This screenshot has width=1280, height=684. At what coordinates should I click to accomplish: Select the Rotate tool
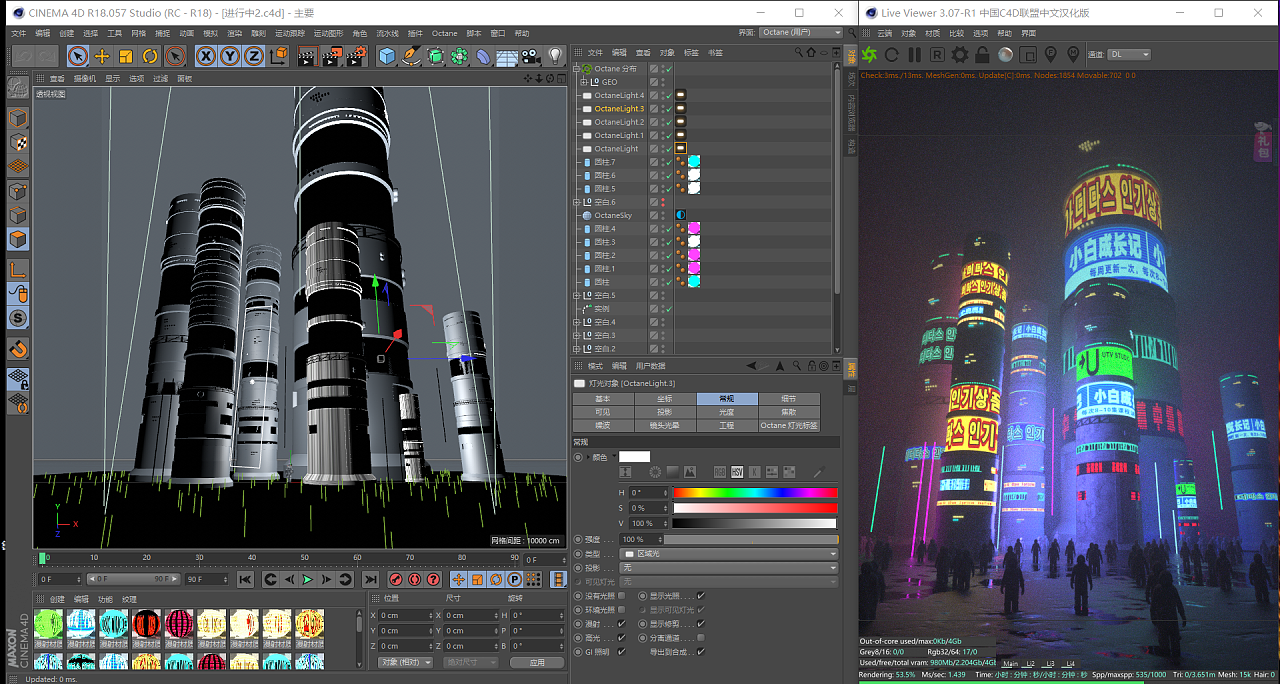click(x=150, y=56)
